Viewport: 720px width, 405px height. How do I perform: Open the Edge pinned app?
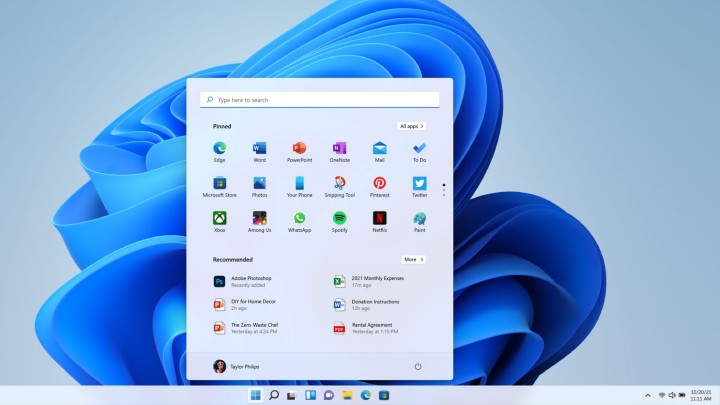click(219, 152)
